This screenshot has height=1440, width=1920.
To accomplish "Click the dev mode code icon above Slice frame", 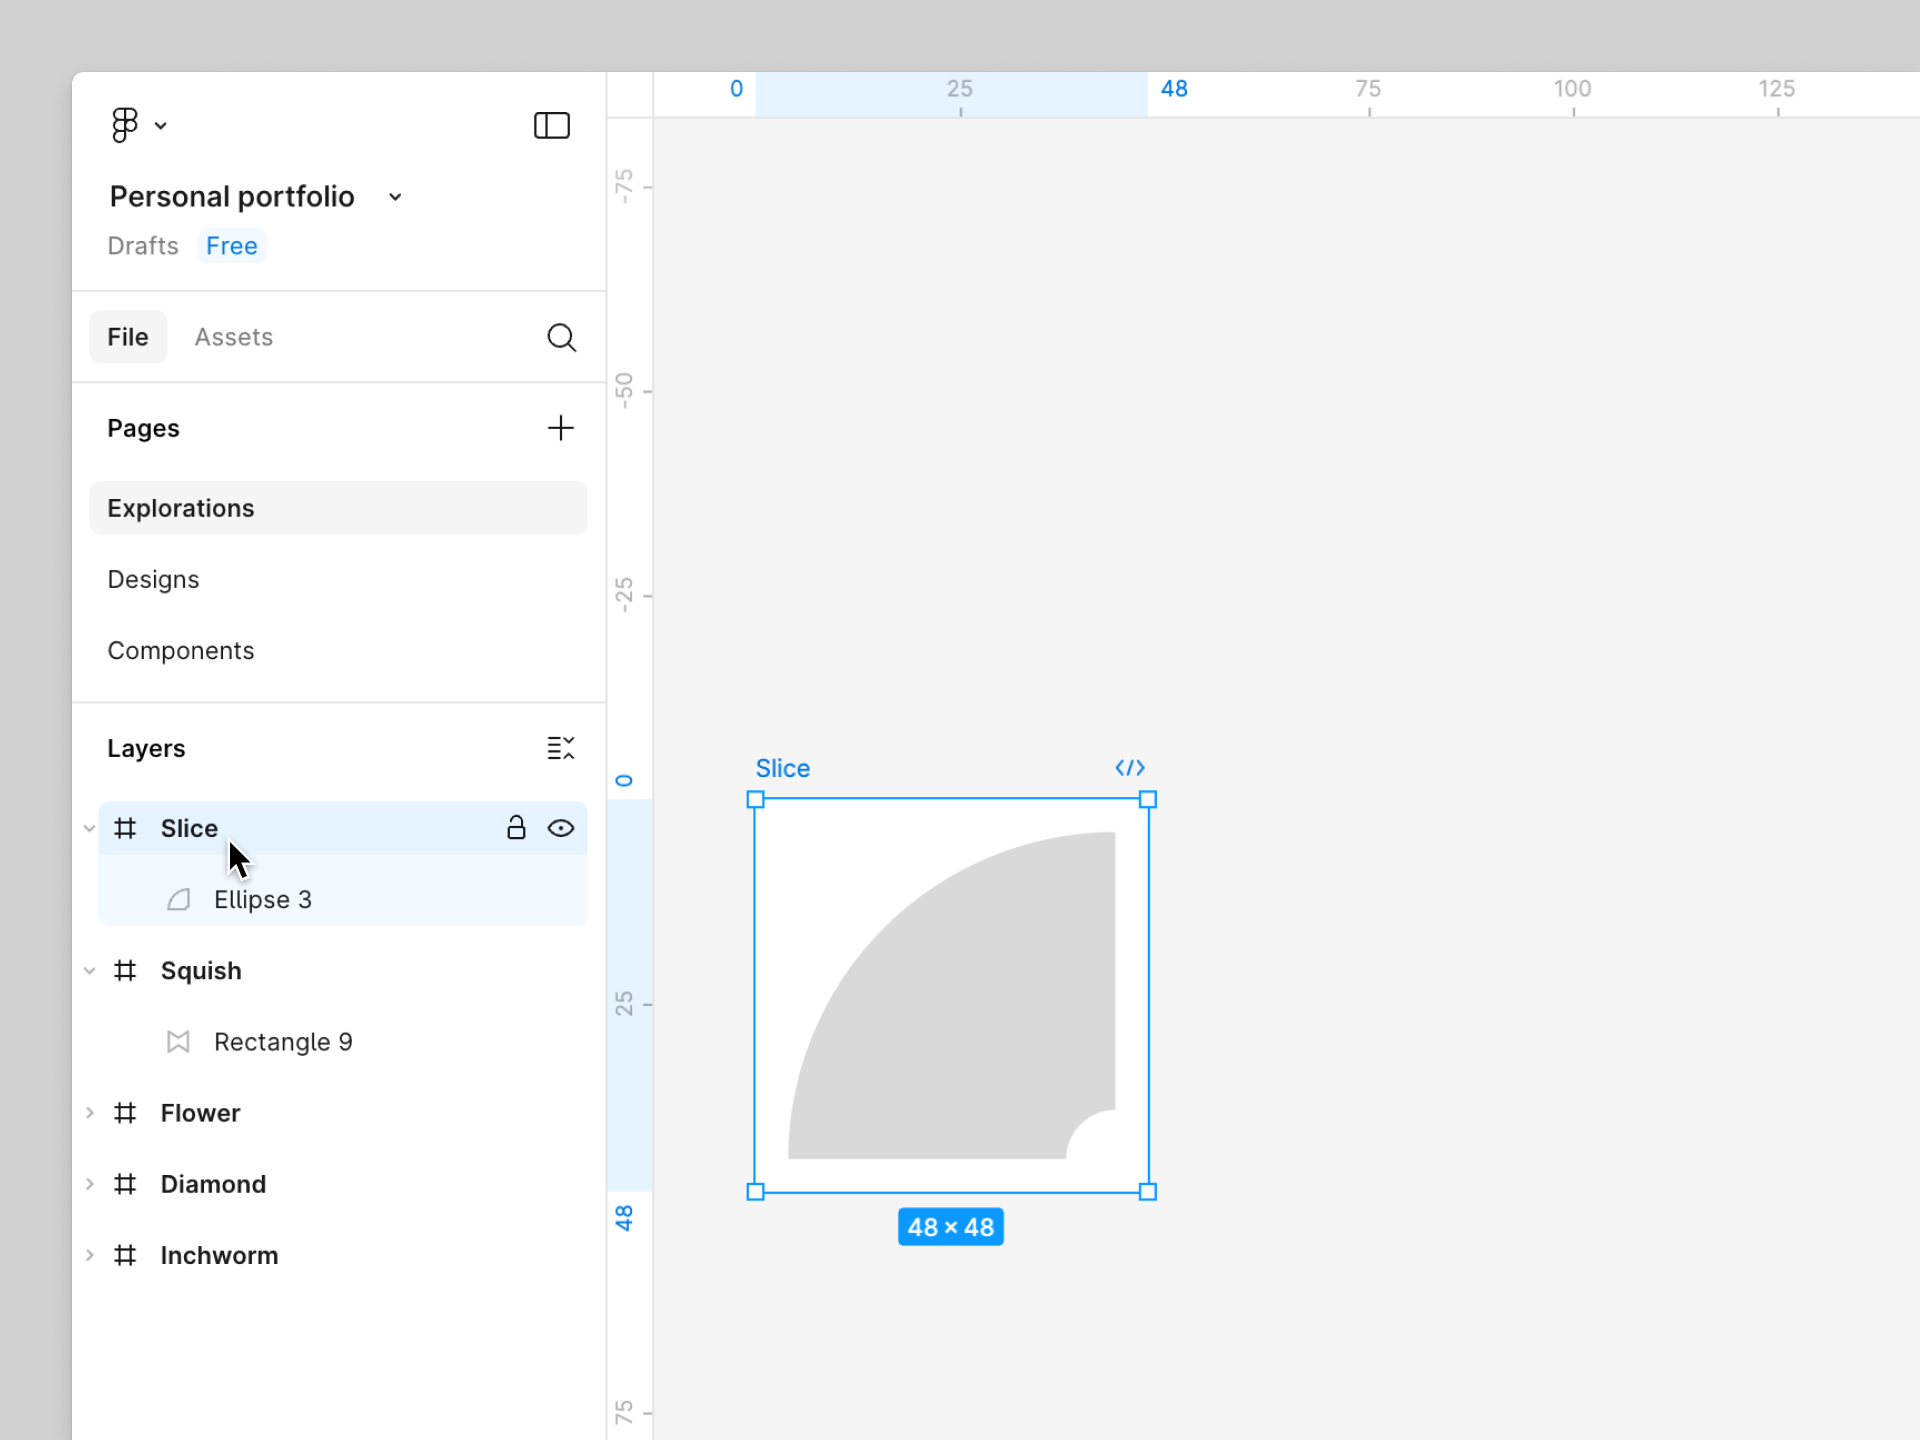I will pos(1129,768).
